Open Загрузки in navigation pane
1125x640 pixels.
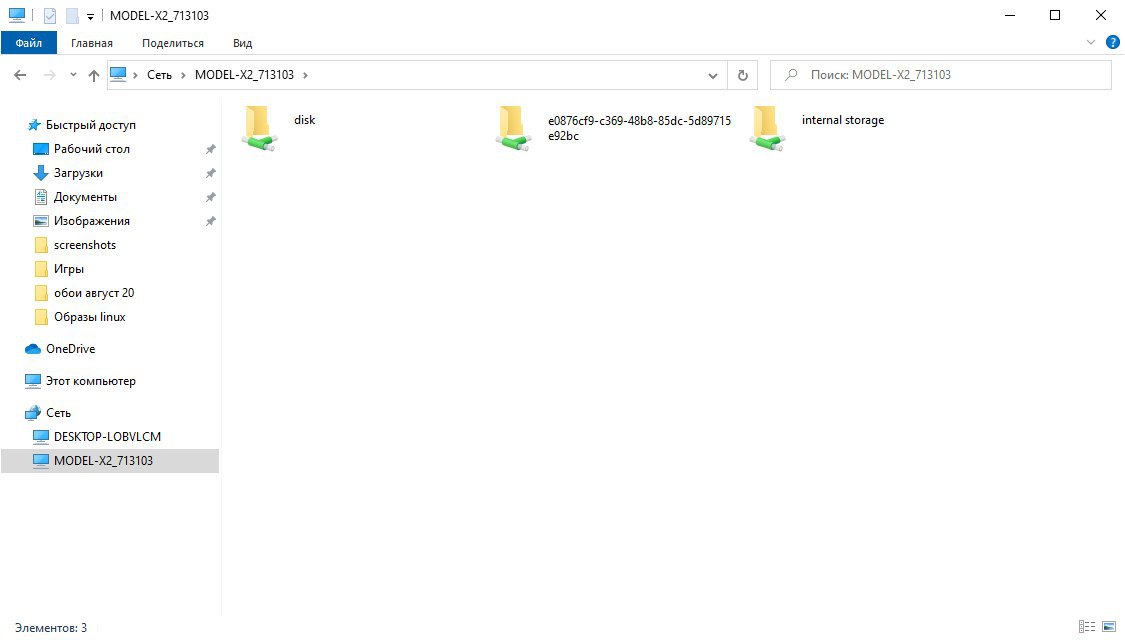(78, 173)
